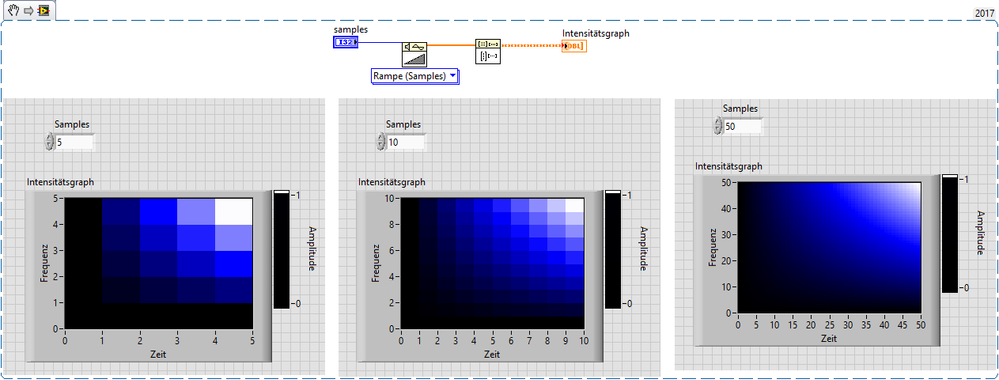The width and height of the screenshot is (999, 380).
Task: Click the LabVIEW VI snippet icon
Action: coord(43,11)
